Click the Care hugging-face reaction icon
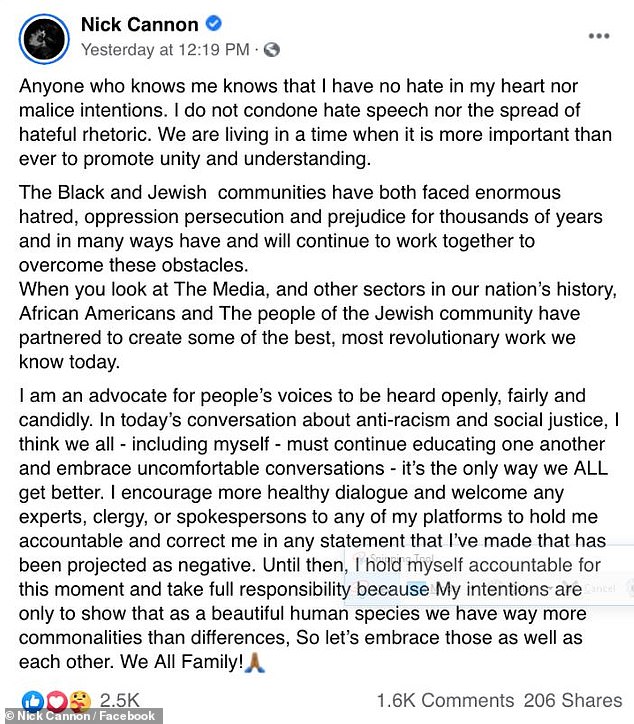634x724 pixels. coord(80,702)
